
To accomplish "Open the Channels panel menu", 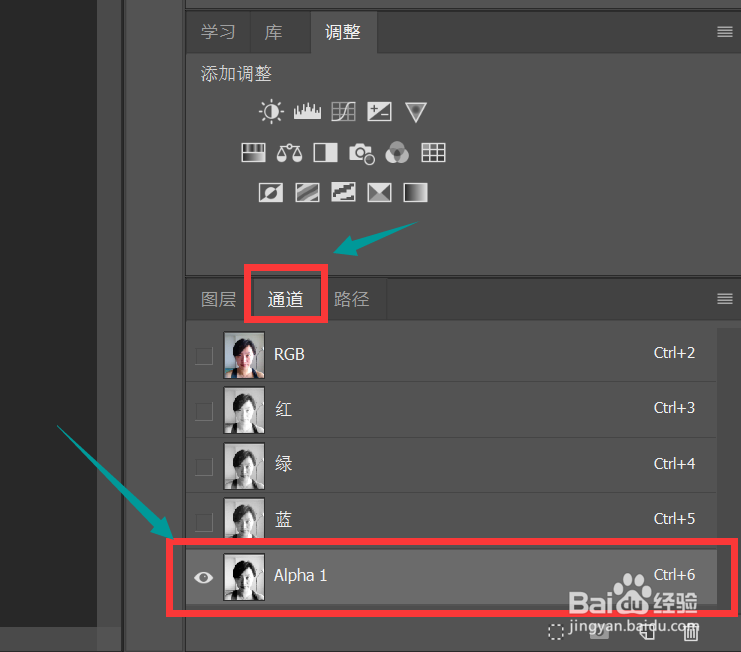I will (724, 299).
